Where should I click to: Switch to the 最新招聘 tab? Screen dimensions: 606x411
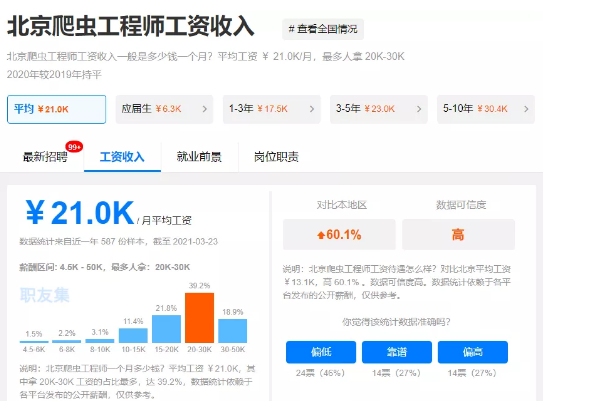click(45, 157)
